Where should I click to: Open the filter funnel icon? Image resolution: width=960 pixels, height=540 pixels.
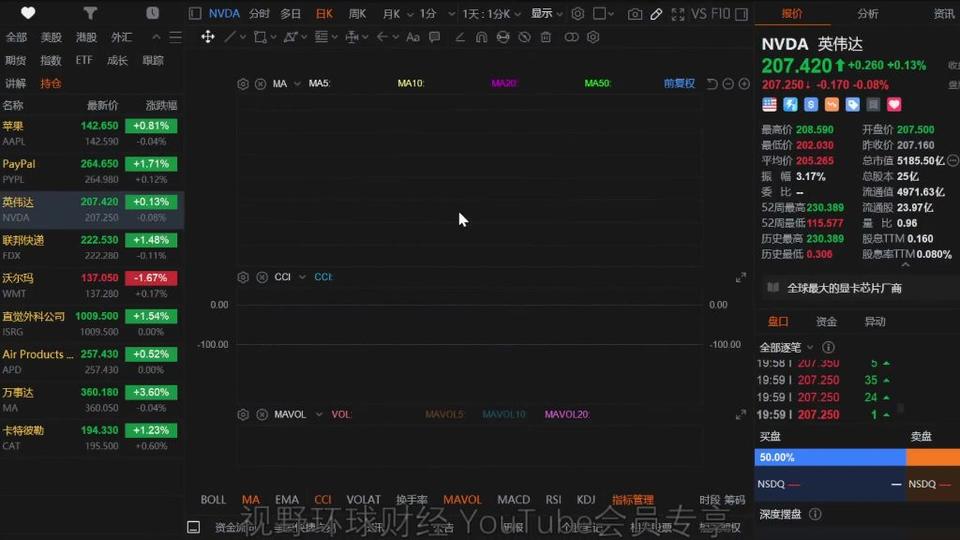point(90,13)
